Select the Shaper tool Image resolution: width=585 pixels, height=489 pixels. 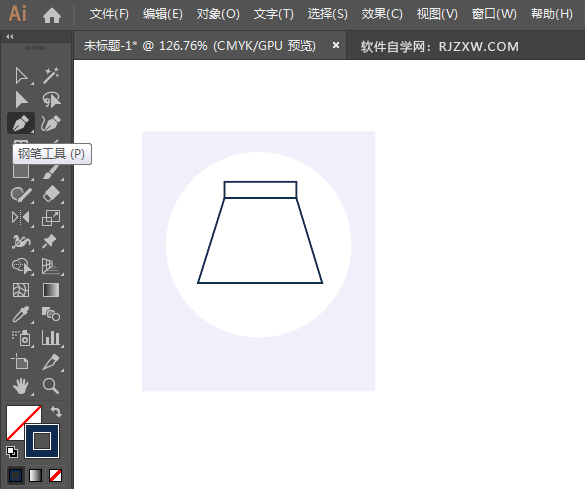[x=21, y=194]
